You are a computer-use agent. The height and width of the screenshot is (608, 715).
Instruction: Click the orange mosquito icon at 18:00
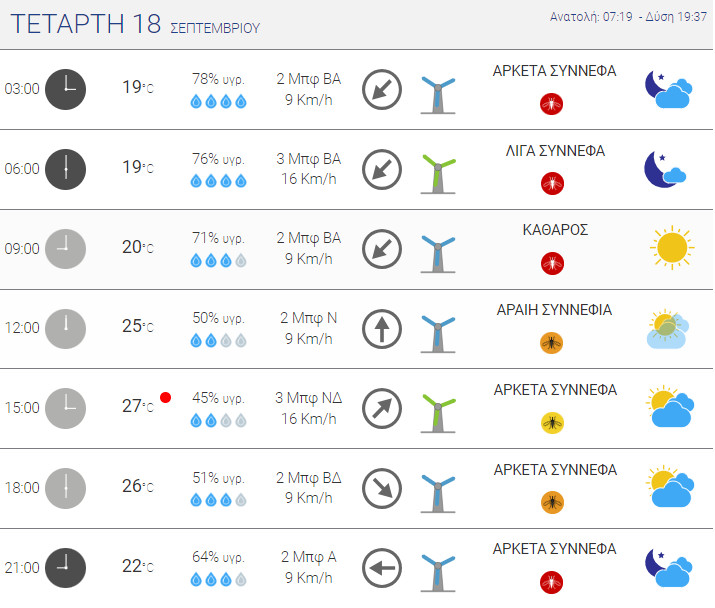[x=552, y=503]
